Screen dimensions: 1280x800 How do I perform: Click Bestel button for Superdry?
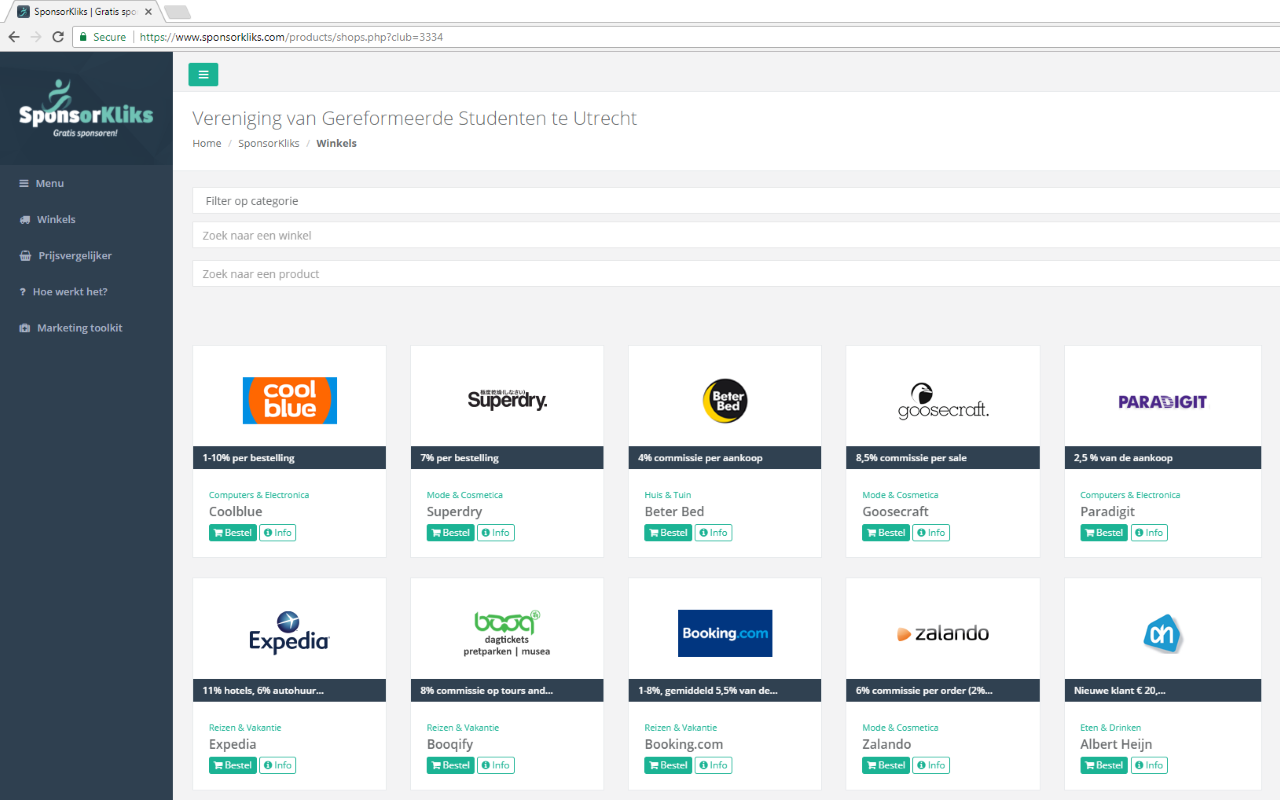click(451, 533)
